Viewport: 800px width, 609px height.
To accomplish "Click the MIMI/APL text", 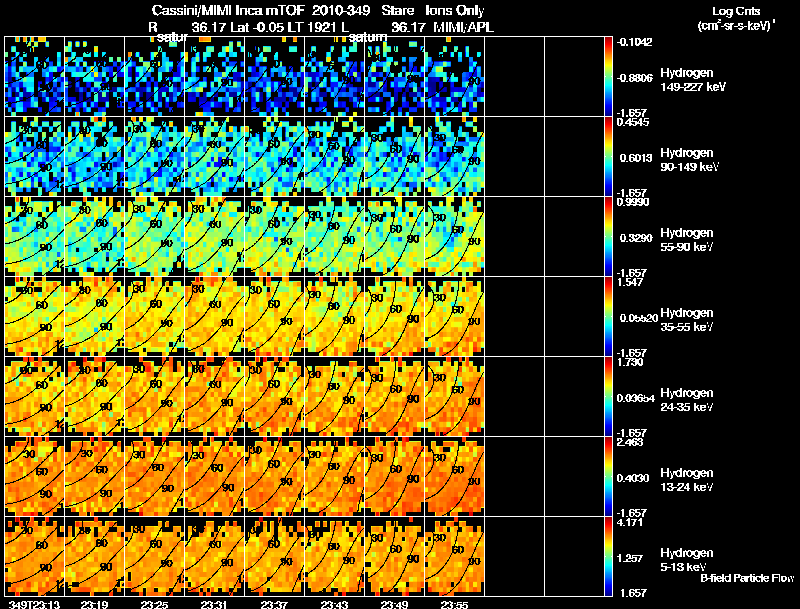I will click(x=463, y=28).
